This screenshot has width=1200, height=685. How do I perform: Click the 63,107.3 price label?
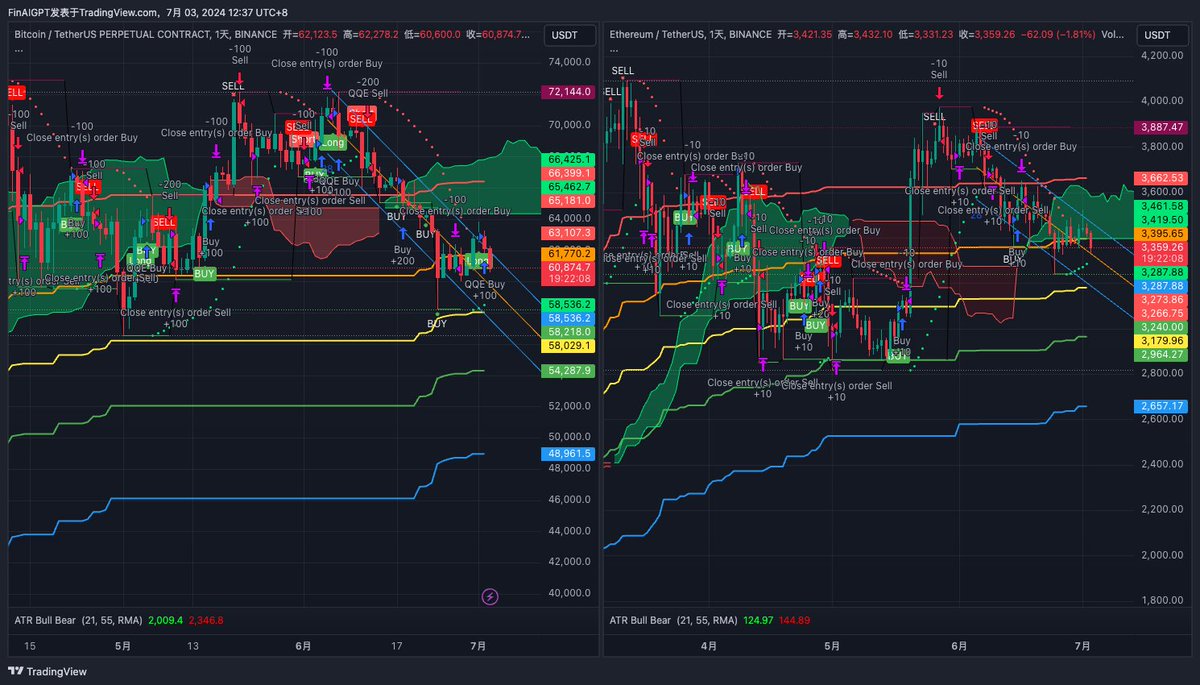(x=568, y=233)
